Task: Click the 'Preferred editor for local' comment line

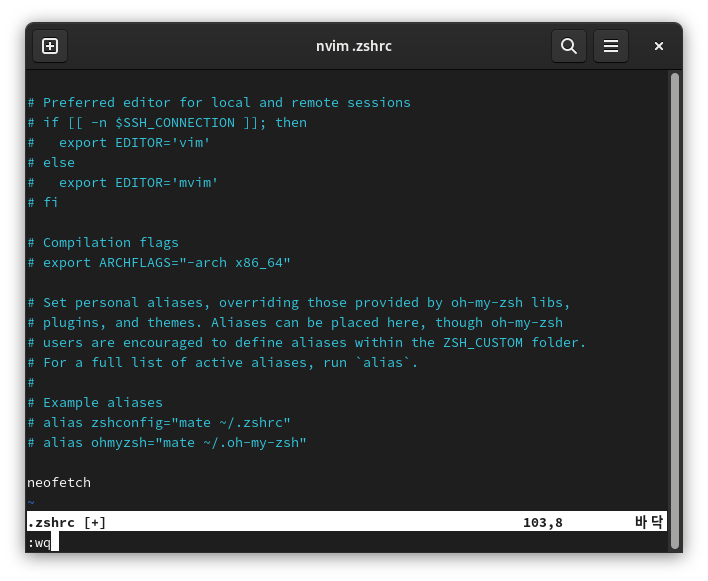Action: pos(219,102)
